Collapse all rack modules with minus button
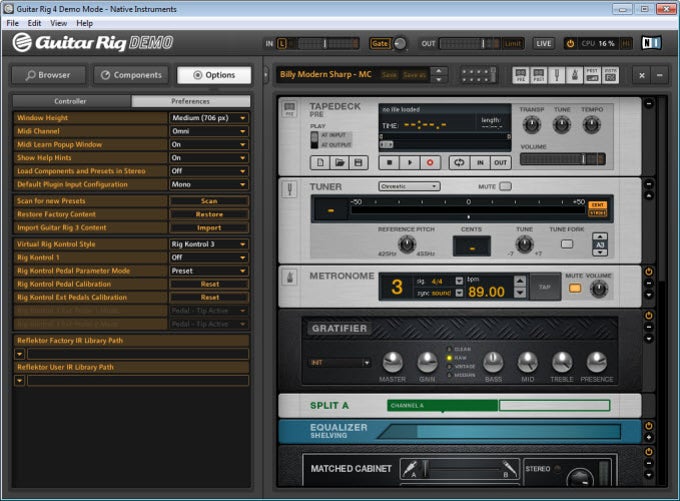The height and width of the screenshot is (501, 680). (x=660, y=75)
